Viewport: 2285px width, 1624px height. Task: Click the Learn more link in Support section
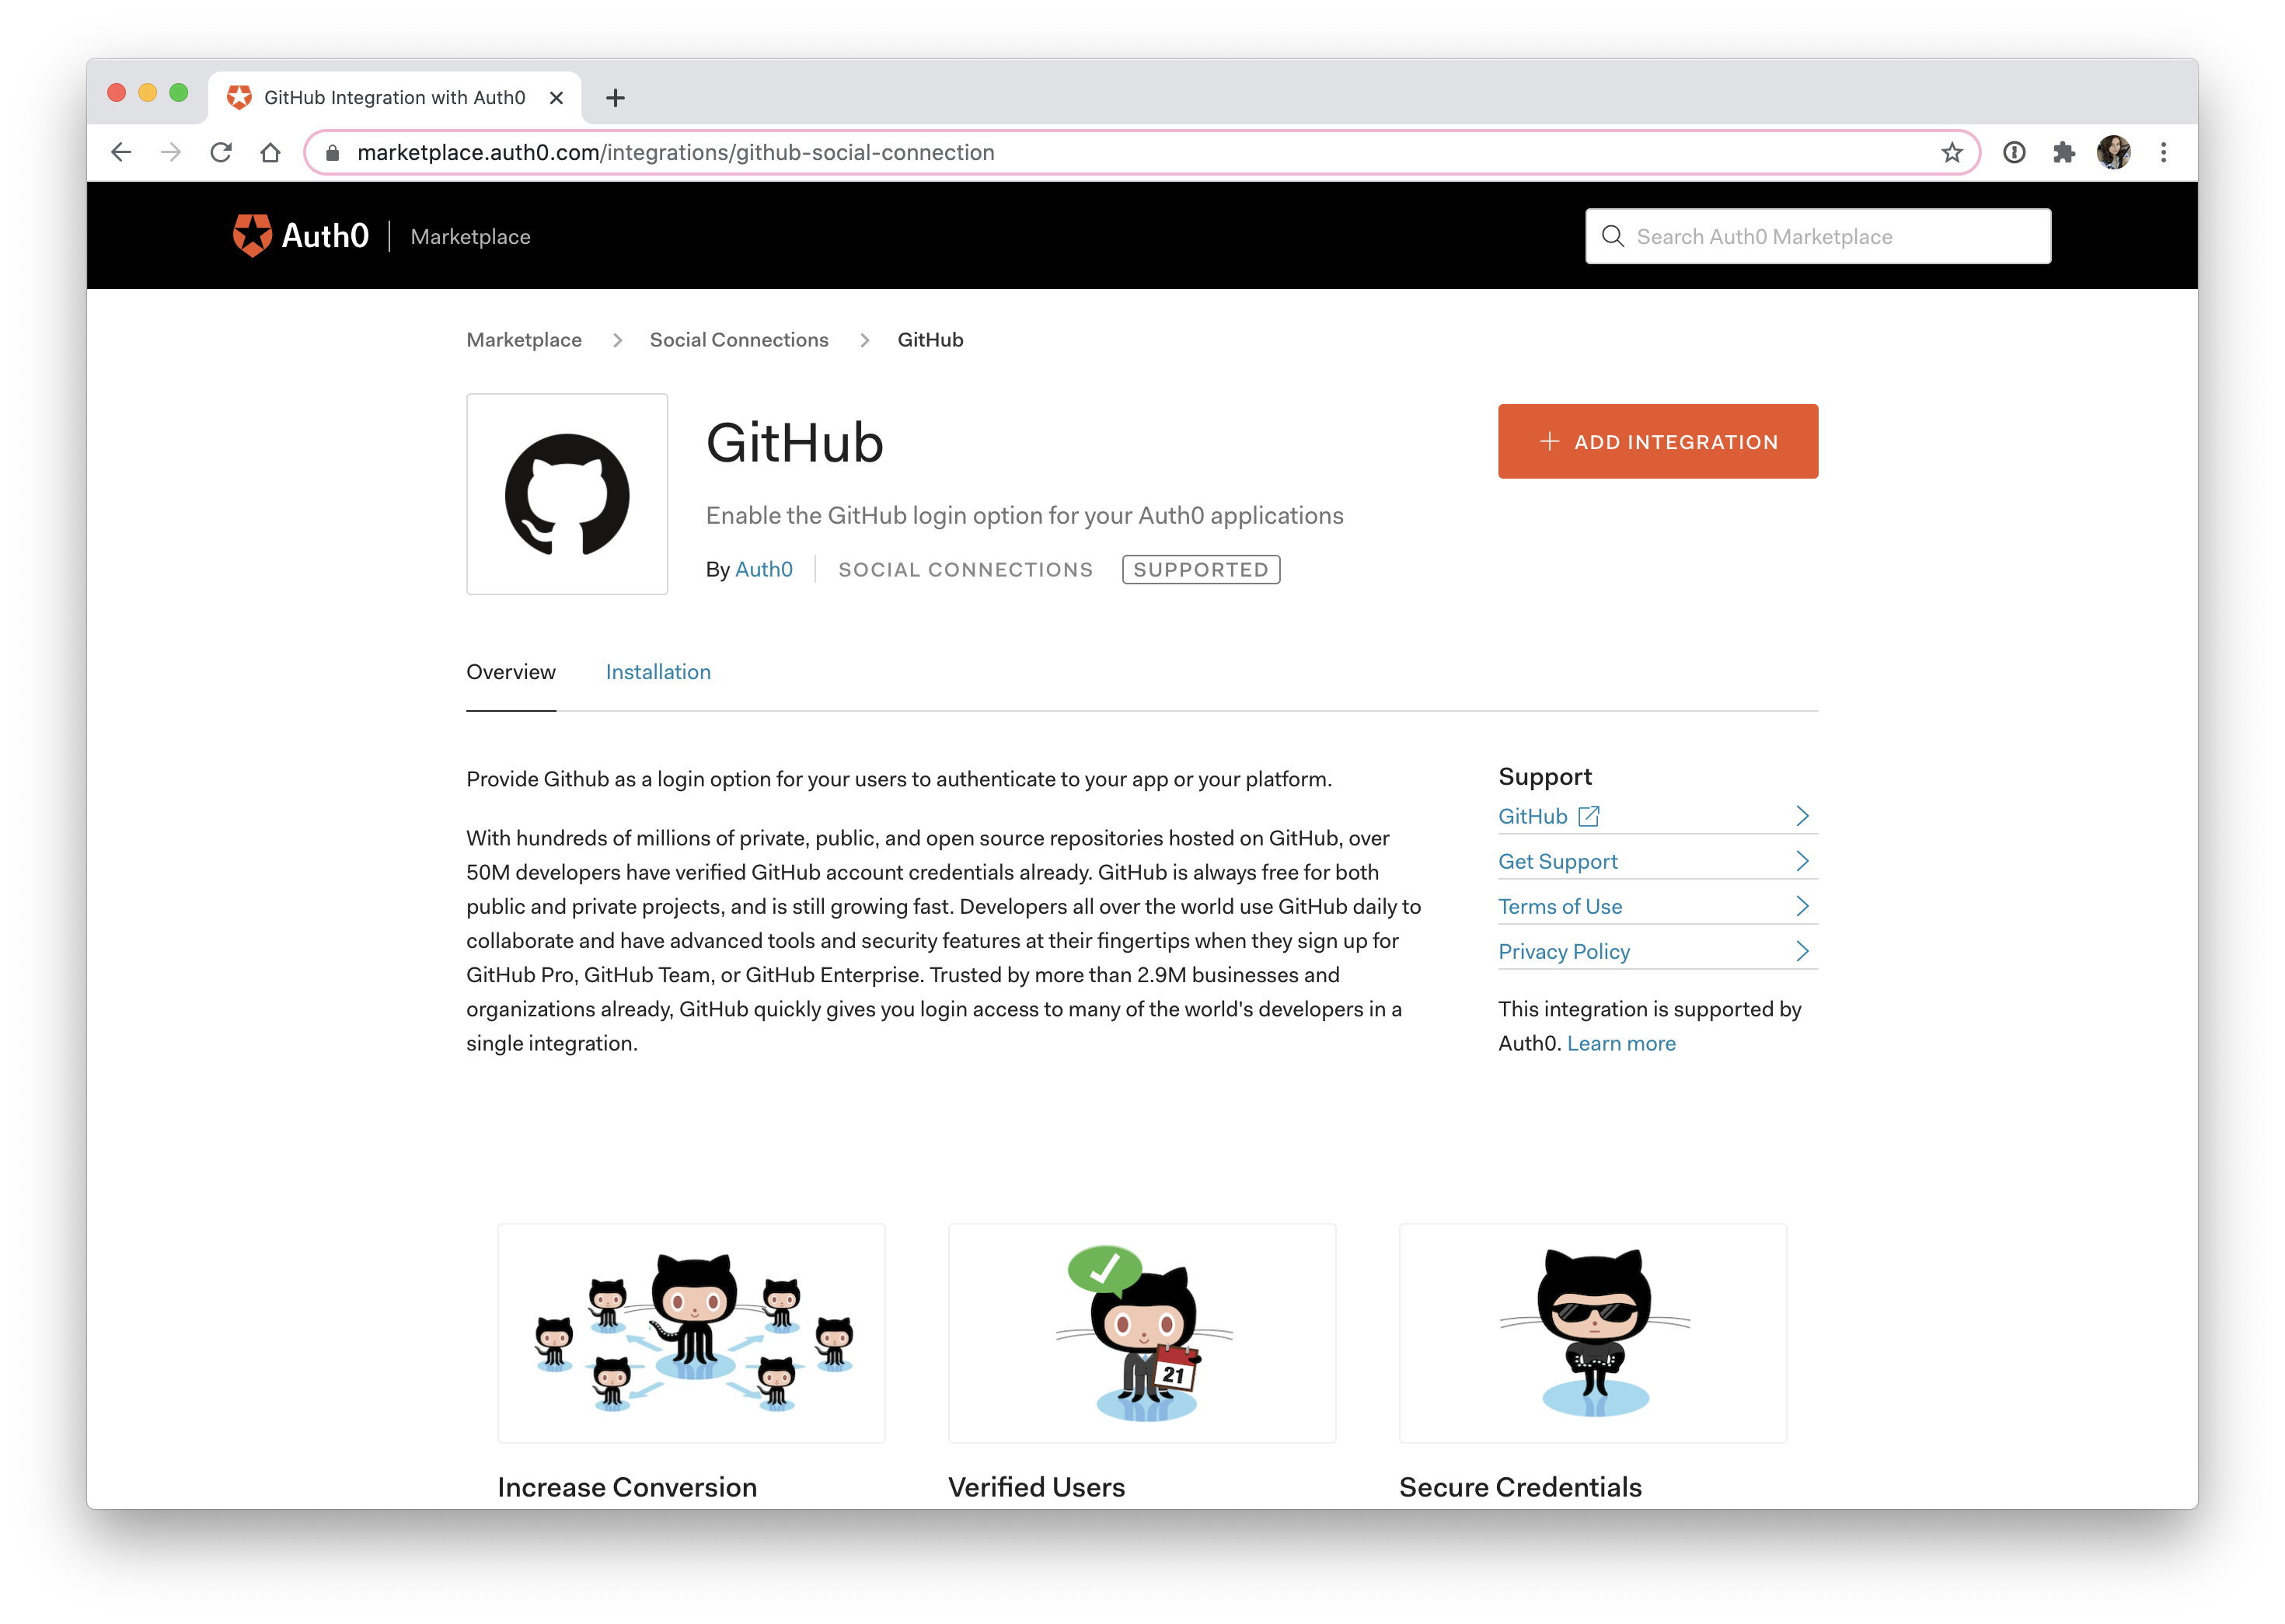pyautogui.click(x=1619, y=1042)
